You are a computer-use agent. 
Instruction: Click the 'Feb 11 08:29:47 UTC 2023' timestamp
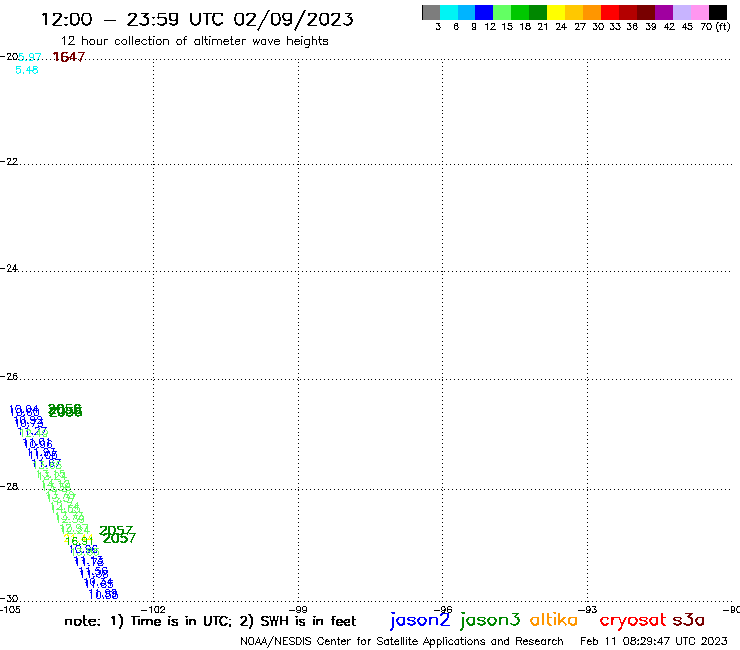(654, 641)
